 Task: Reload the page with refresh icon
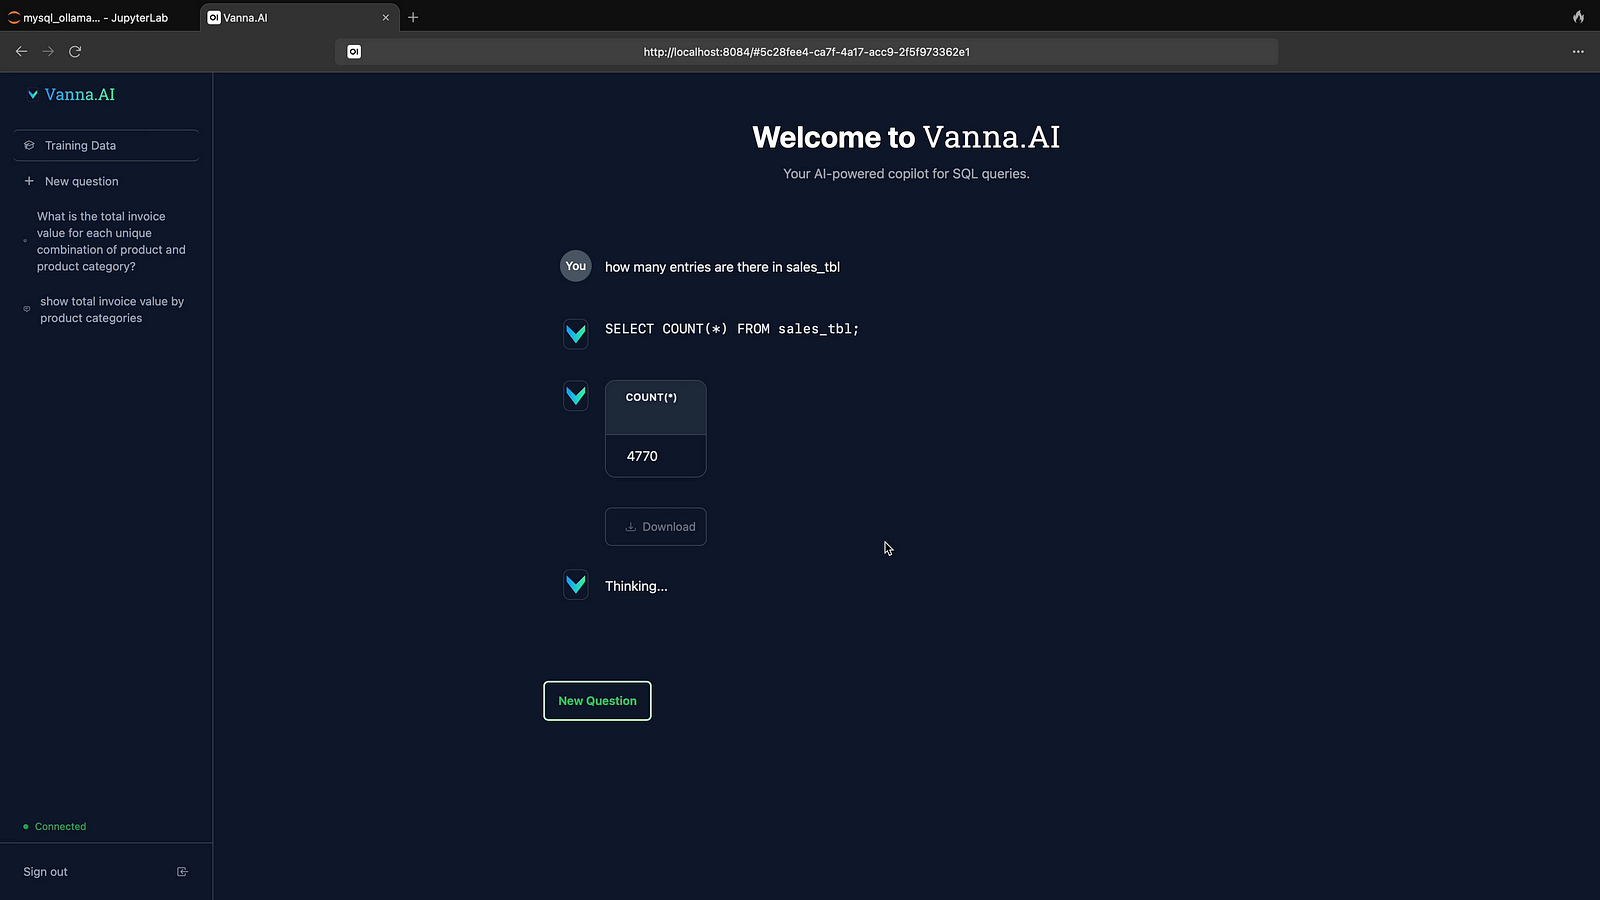point(75,51)
